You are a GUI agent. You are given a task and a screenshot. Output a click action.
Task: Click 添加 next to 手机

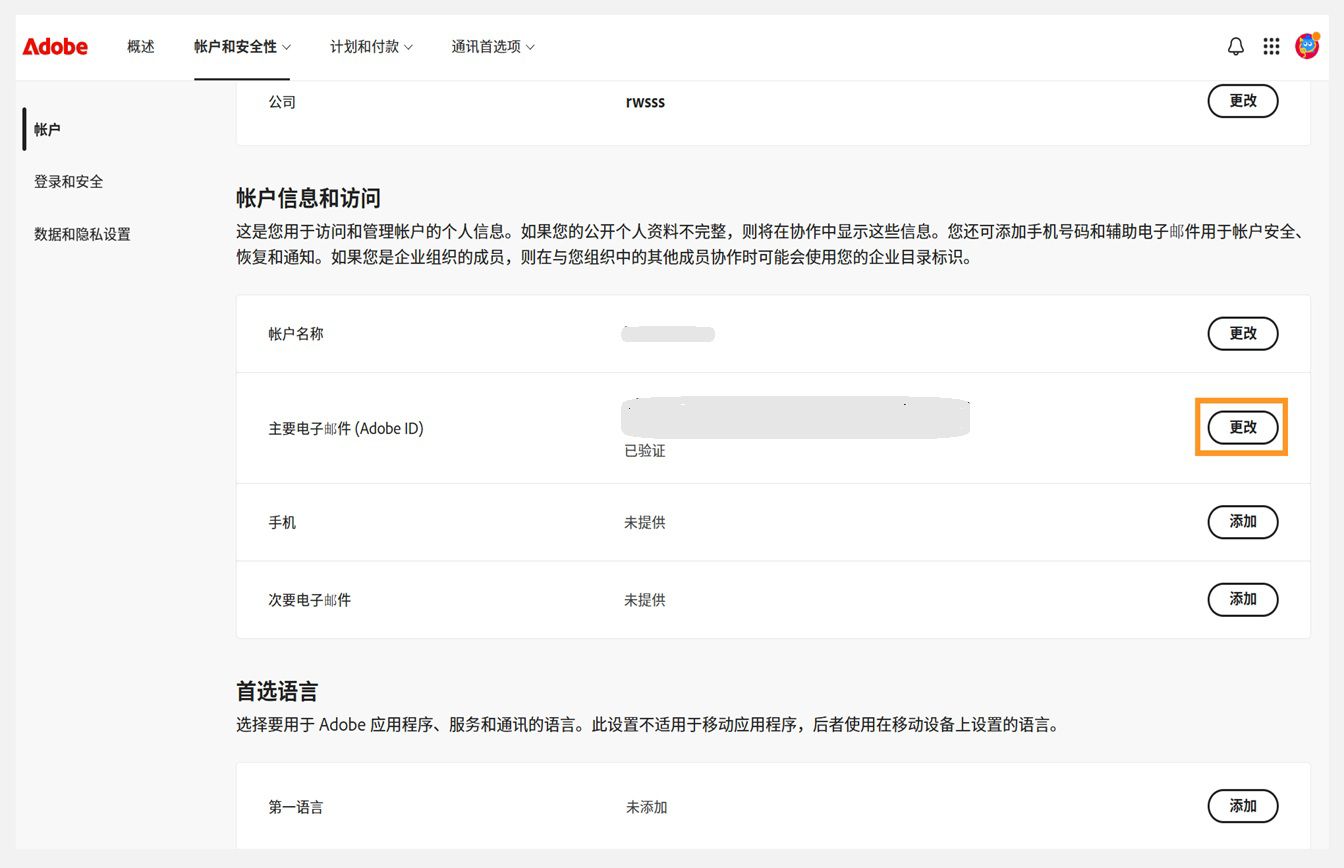[x=1242, y=522]
